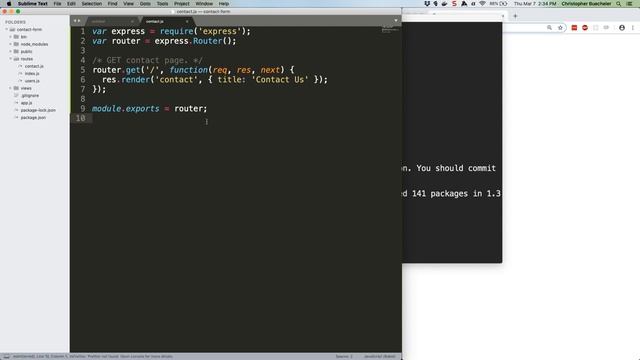The height and width of the screenshot is (360, 640).
Task: Close the contact.js editor tab
Action: (187, 21)
